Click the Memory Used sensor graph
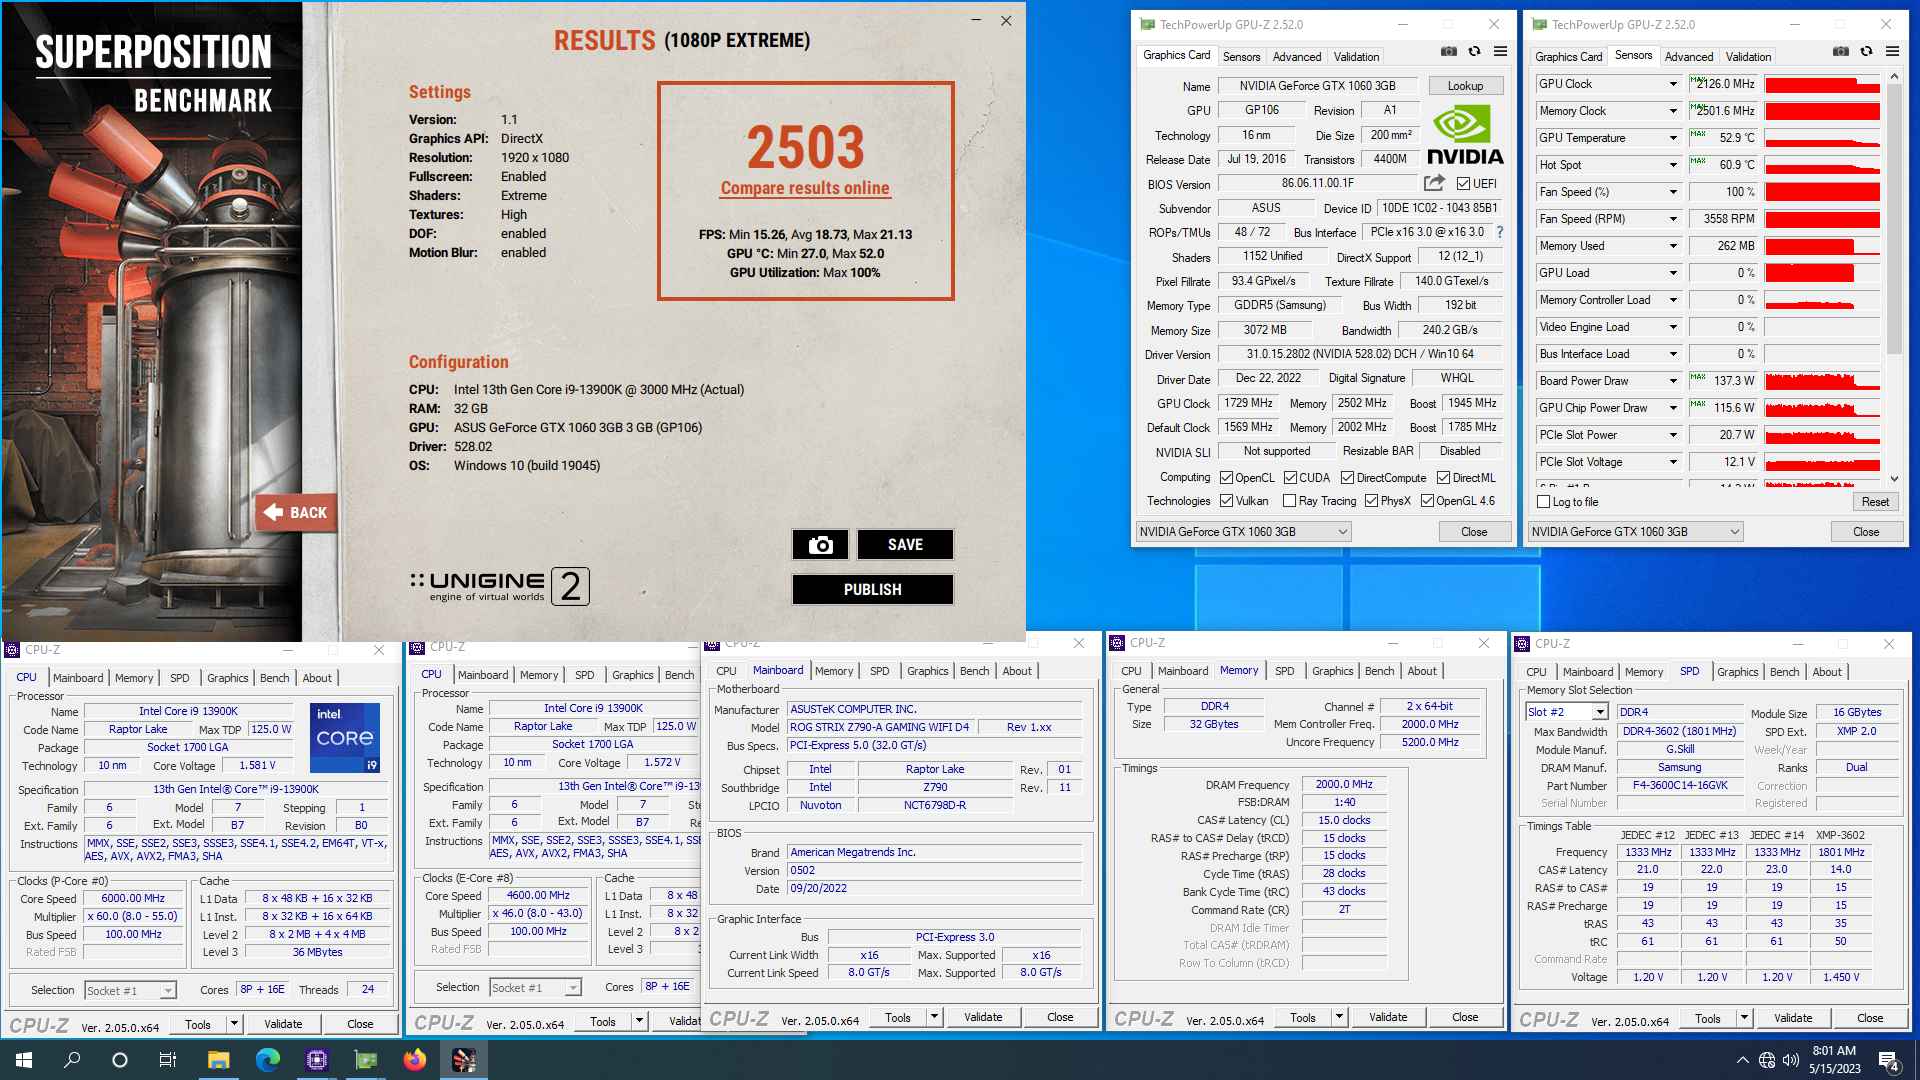 [x=1822, y=246]
